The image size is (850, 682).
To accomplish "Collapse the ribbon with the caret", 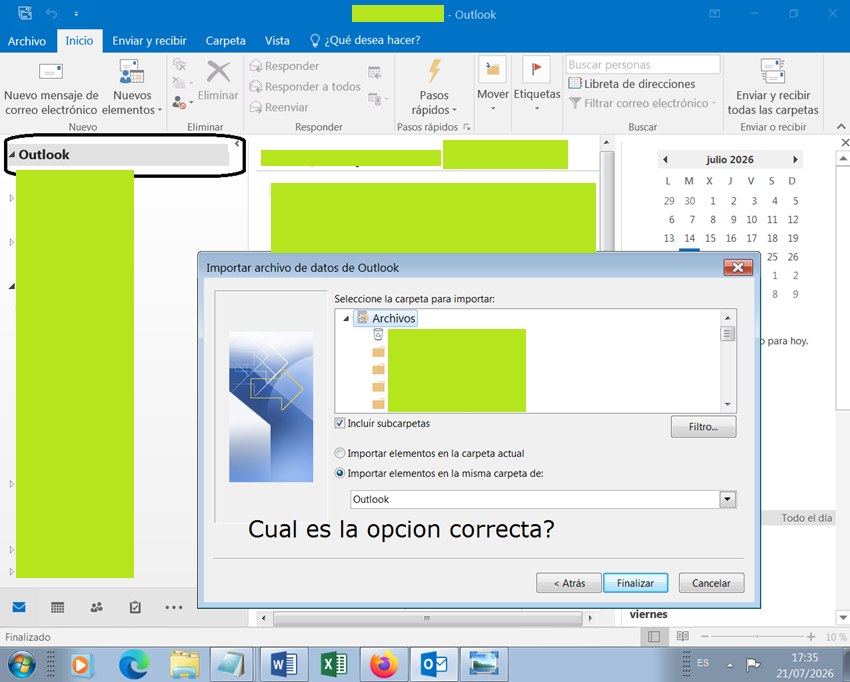I will click(841, 126).
